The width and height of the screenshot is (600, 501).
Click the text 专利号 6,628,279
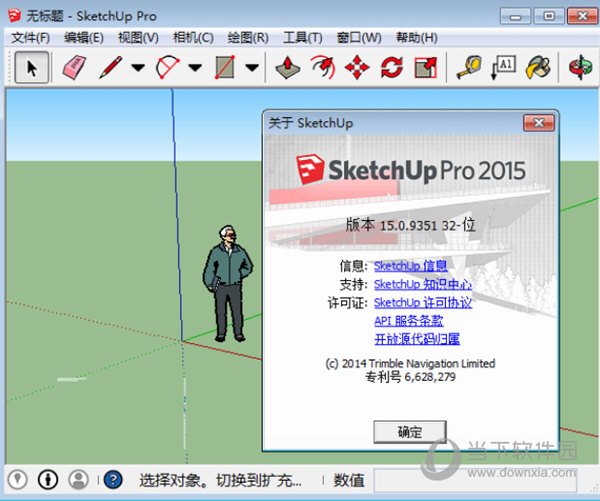[x=410, y=377]
